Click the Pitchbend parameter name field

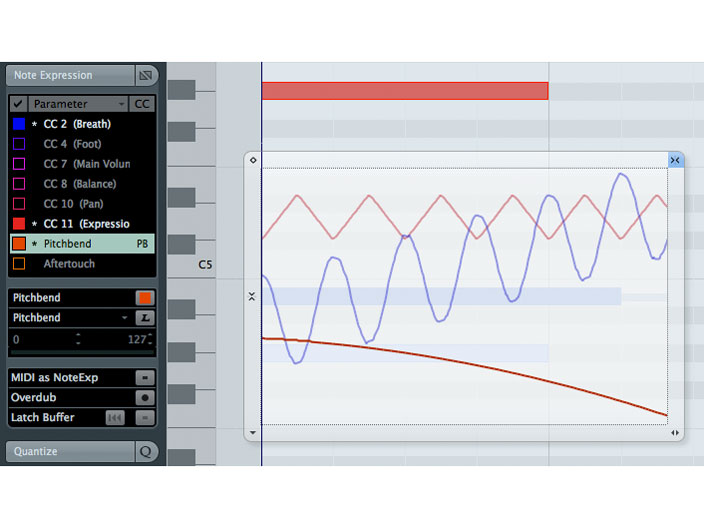click(72, 298)
